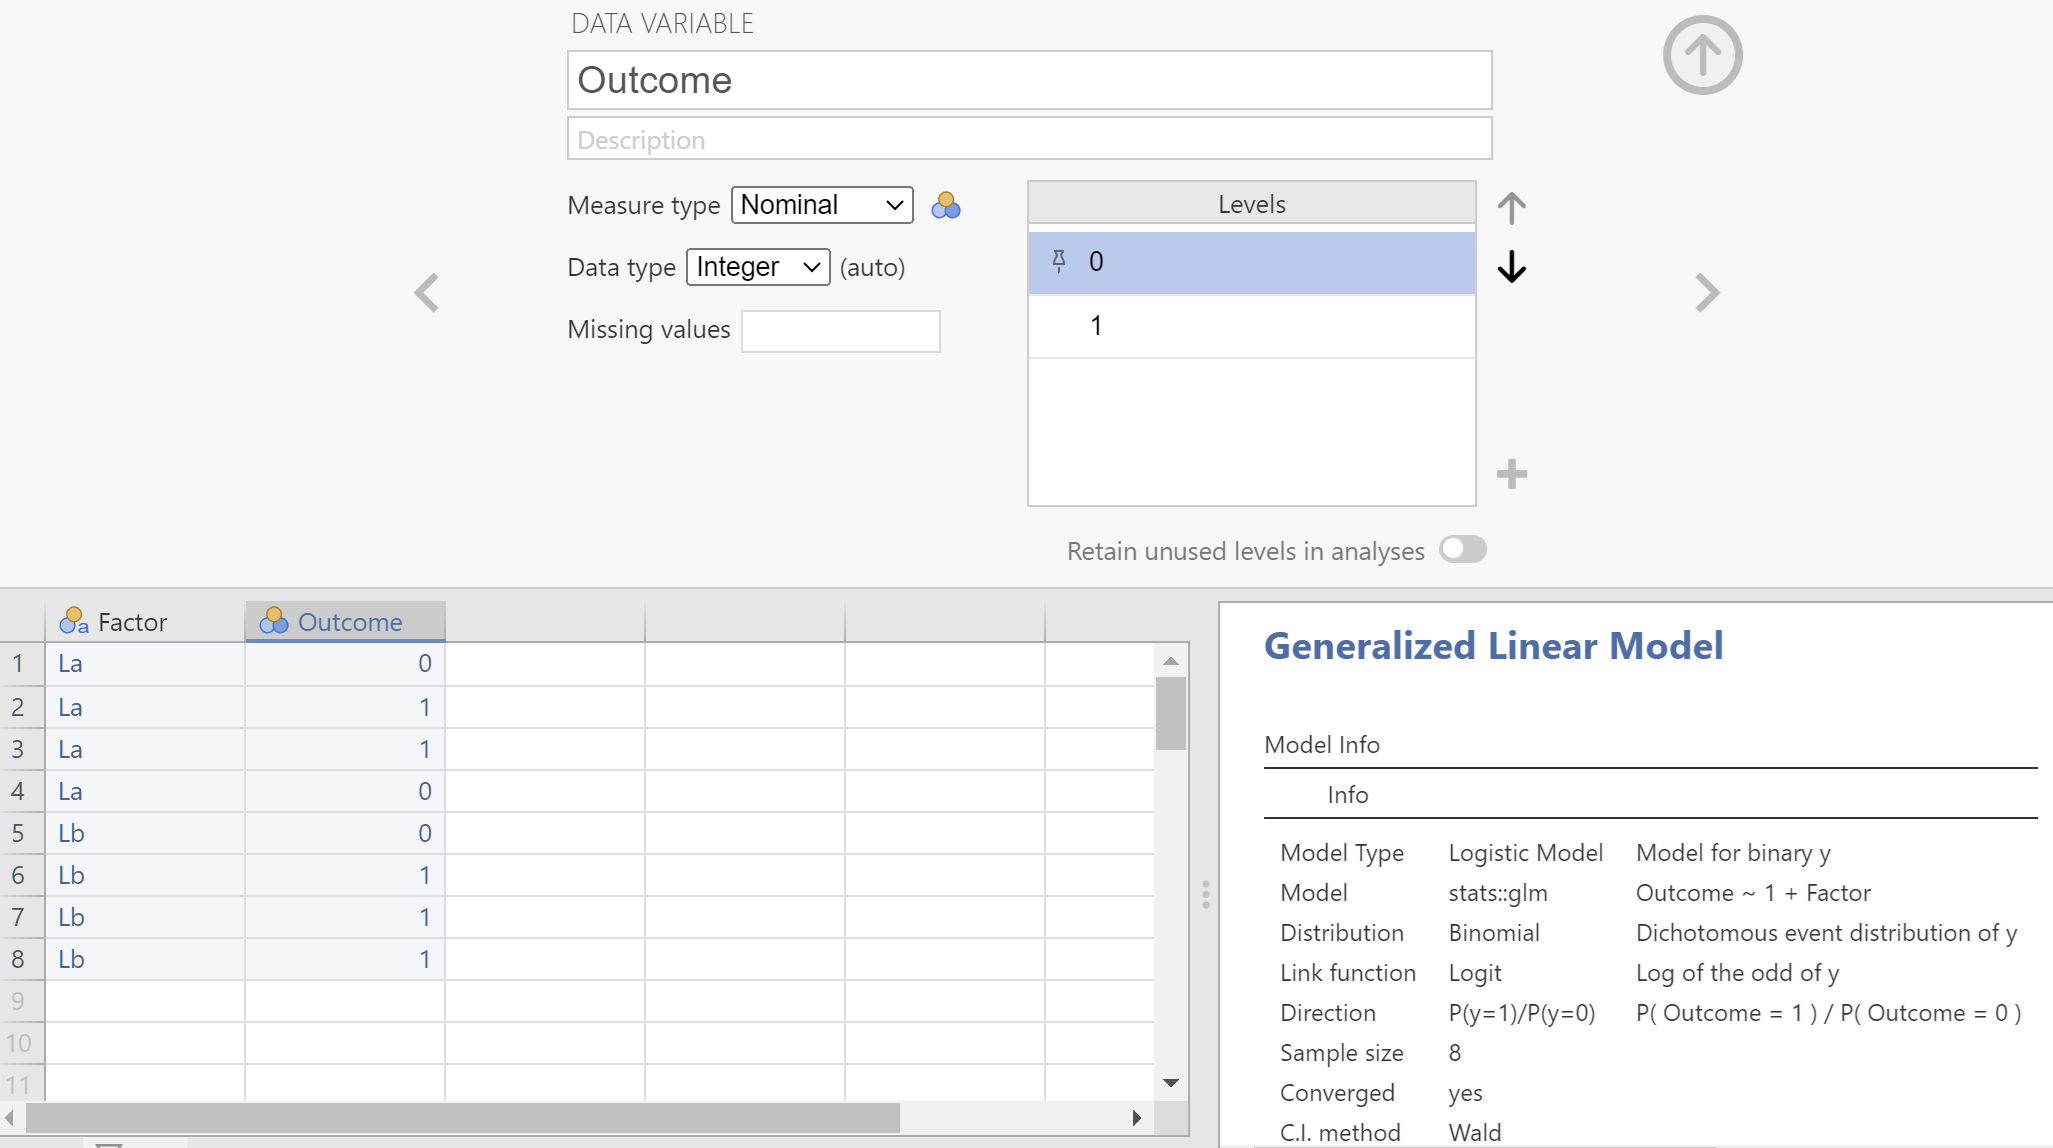Click the Description text field
This screenshot has width=2053, height=1148.
[1029, 139]
